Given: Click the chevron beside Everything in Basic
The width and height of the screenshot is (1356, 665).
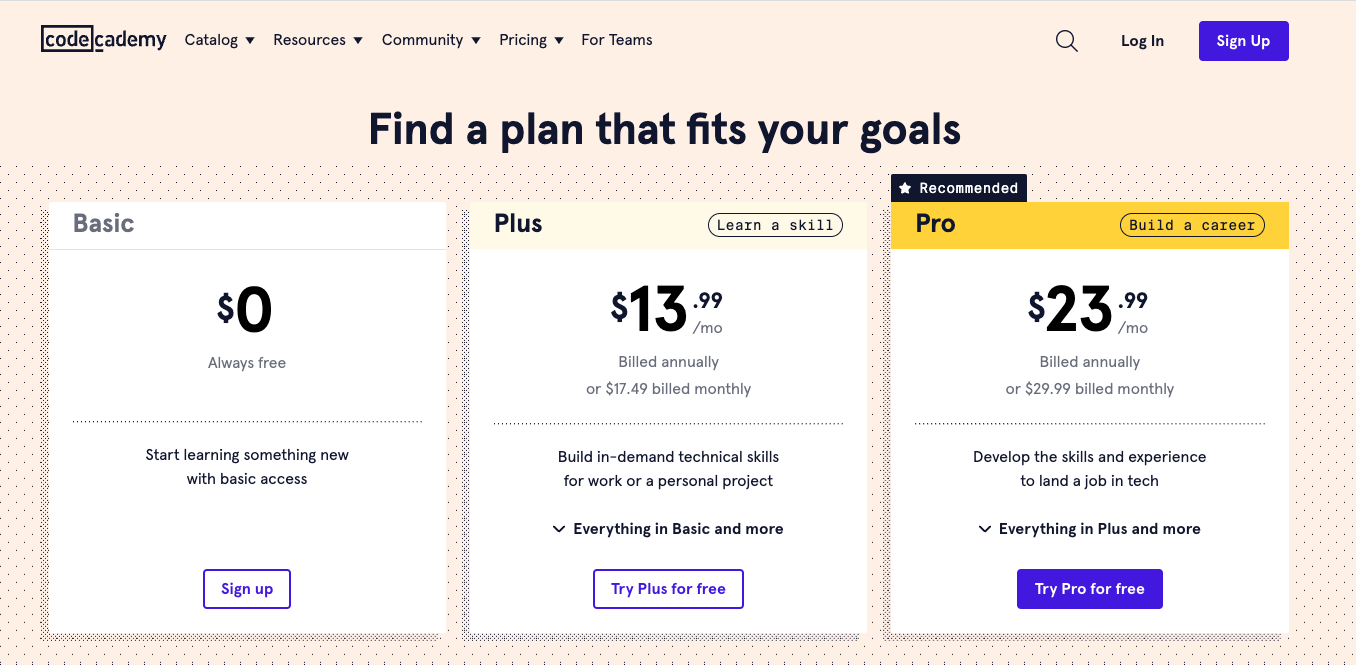Looking at the screenshot, I should pyautogui.click(x=559, y=529).
